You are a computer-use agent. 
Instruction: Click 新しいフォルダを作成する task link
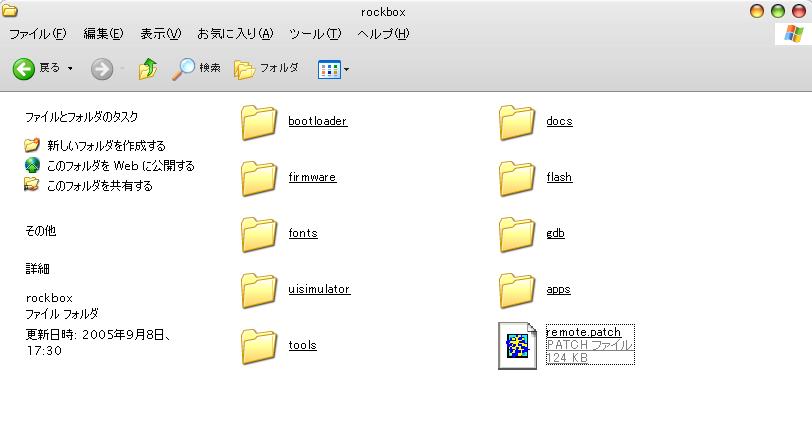coord(106,145)
